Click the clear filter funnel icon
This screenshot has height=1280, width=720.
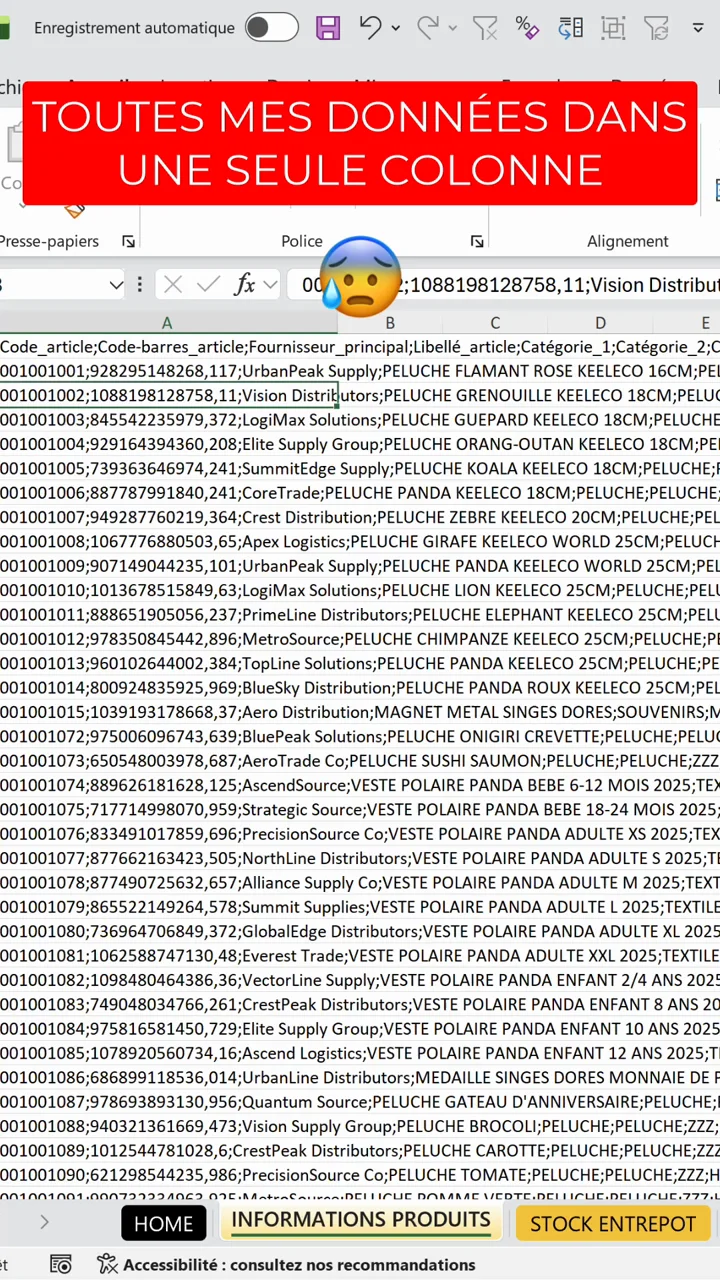point(485,28)
